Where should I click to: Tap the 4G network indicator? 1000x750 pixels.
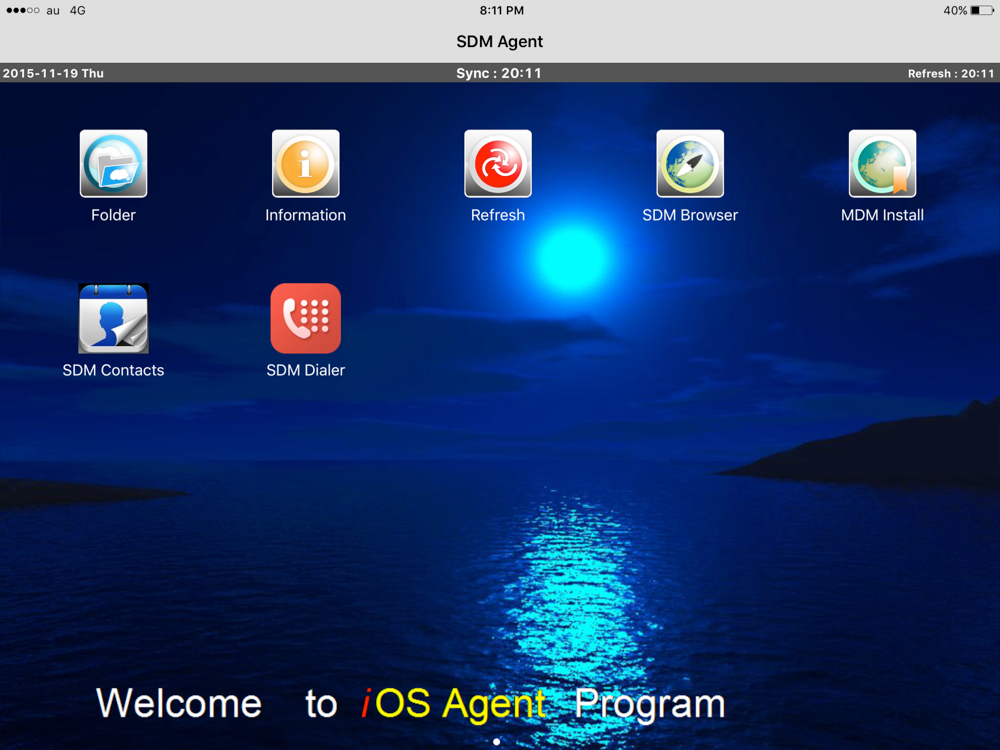pos(77,11)
